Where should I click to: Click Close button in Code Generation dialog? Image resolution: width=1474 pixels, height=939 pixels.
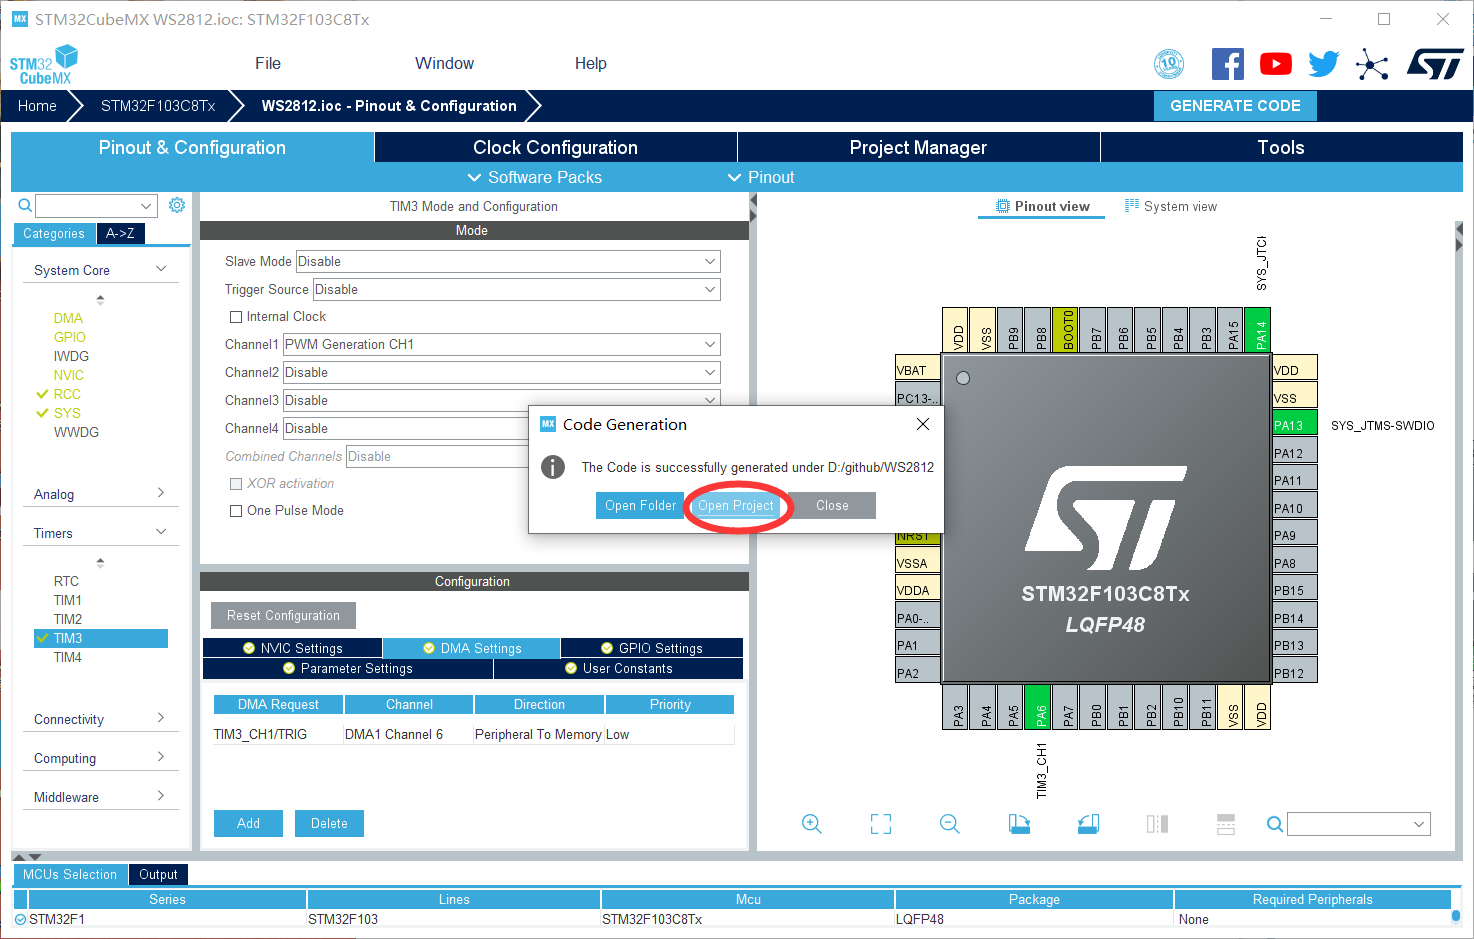[832, 505]
